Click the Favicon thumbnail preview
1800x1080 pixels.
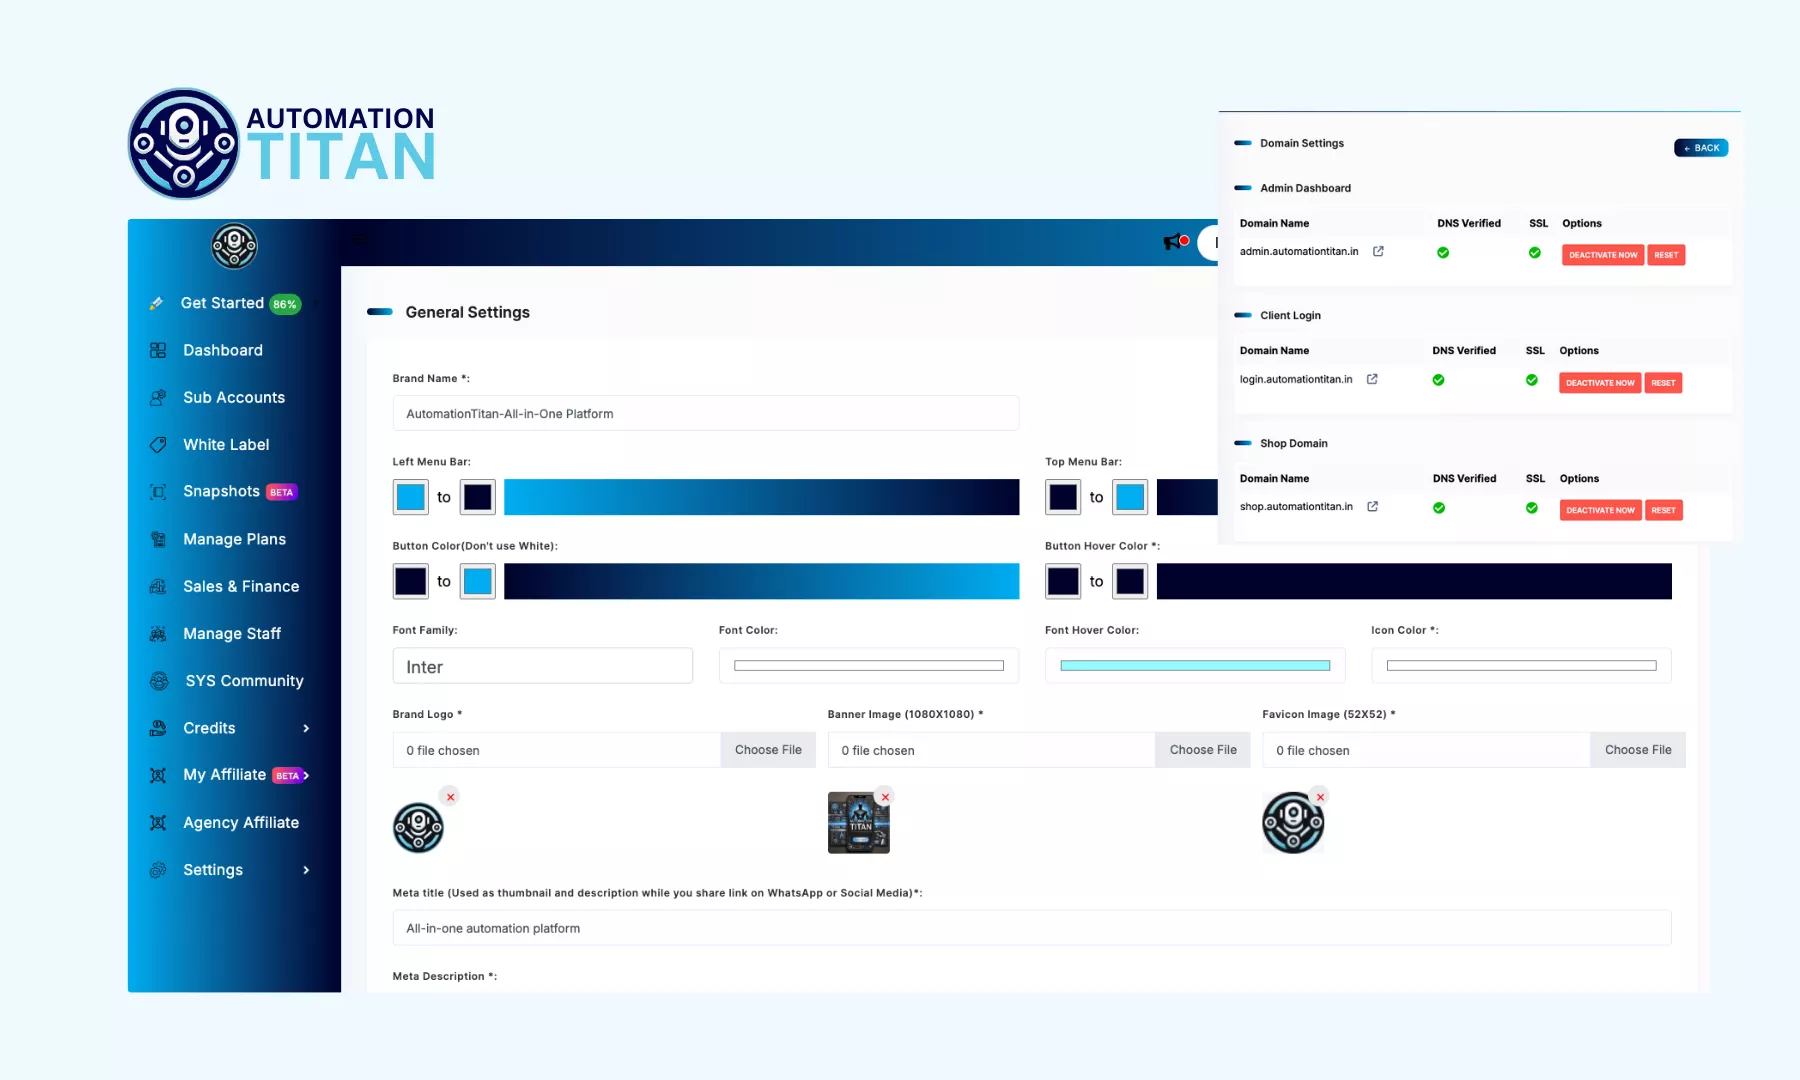click(1293, 823)
